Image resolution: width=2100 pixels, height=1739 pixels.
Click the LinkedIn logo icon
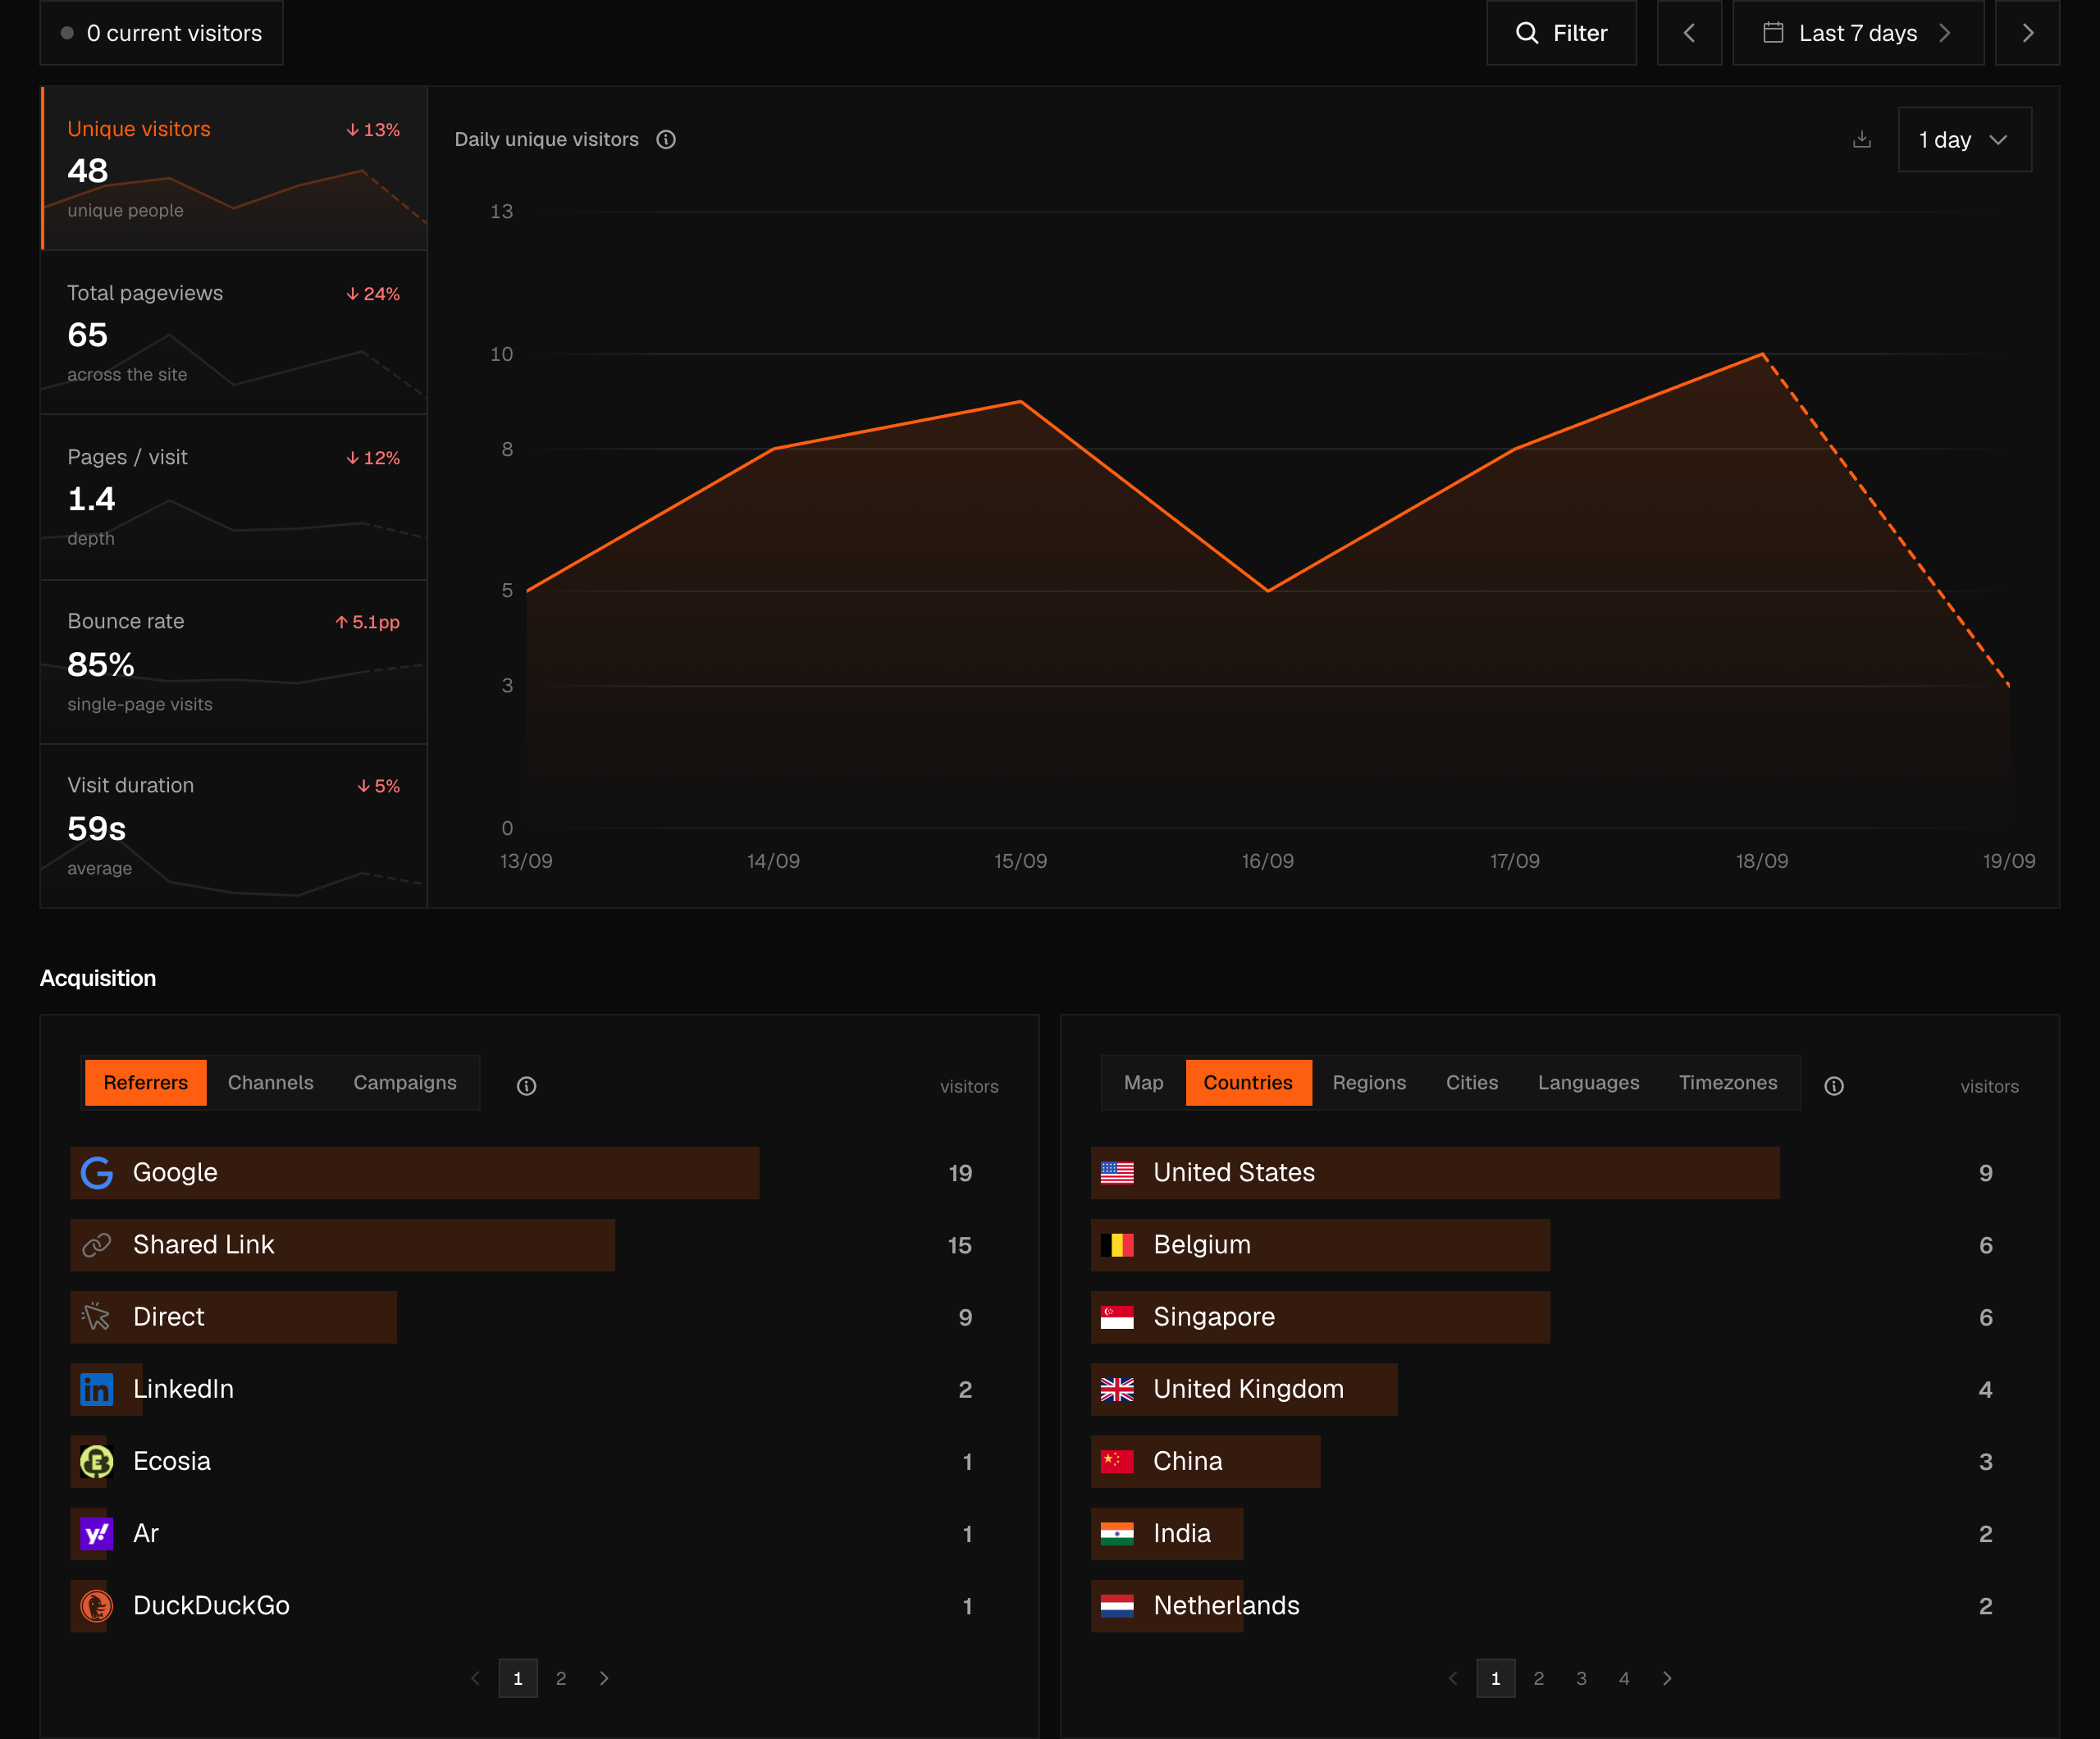[97, 1390]
